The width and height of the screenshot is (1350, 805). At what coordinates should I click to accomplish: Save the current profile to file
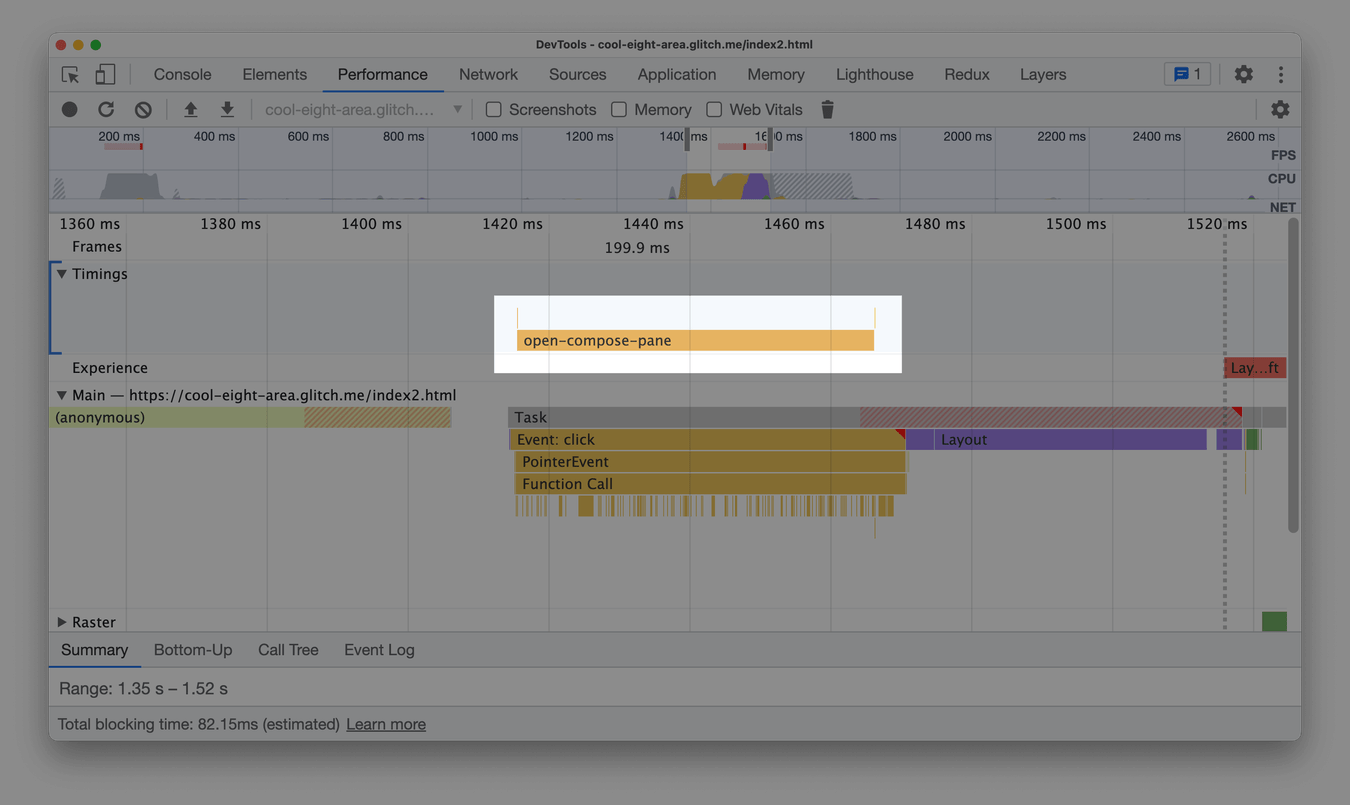point(227,109)
